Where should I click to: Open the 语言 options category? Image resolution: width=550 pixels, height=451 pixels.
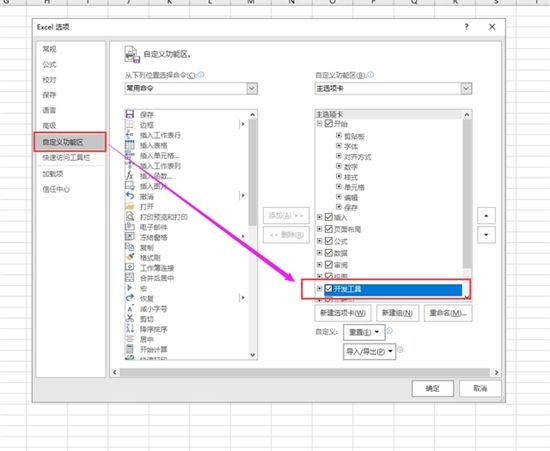[x=49, y=110]
